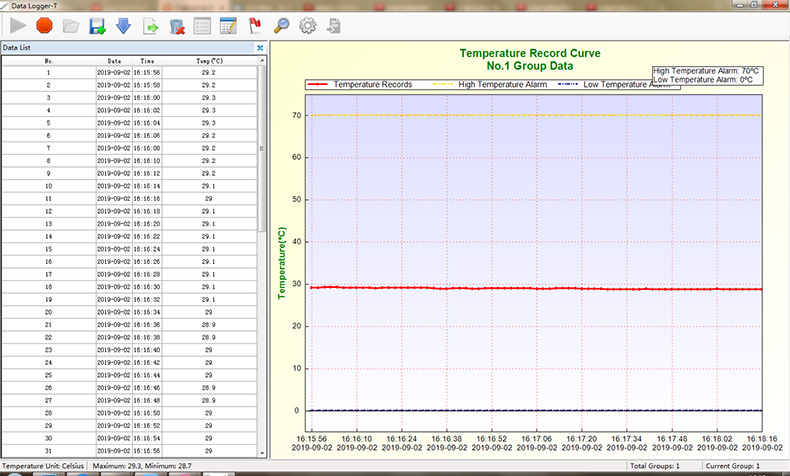The image size is (790, 476).
Task: Click the red flag marker icon
Action: 254,25
